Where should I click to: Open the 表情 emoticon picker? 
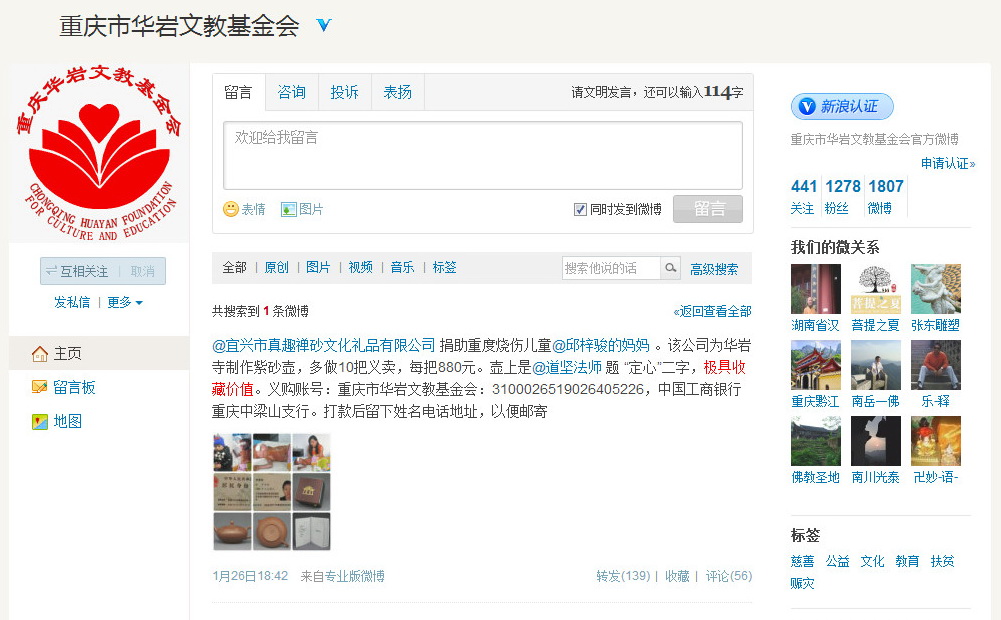[x=244, y=209]
